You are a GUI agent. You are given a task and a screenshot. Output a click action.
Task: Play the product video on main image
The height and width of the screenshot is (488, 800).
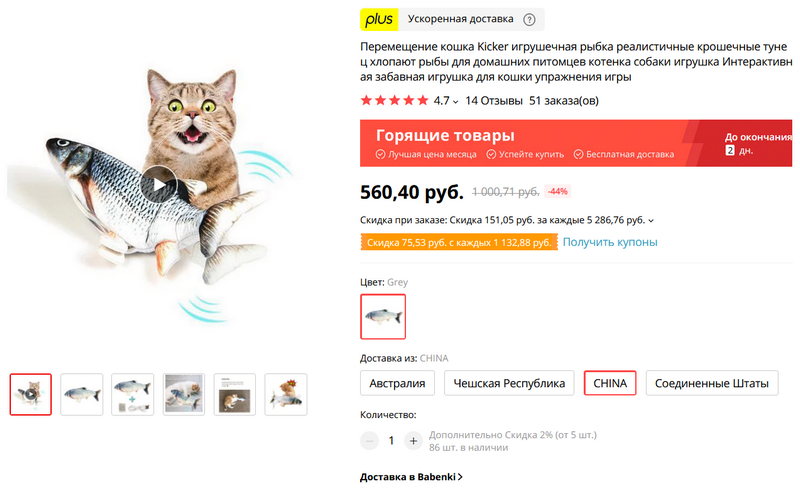(158, 185)
